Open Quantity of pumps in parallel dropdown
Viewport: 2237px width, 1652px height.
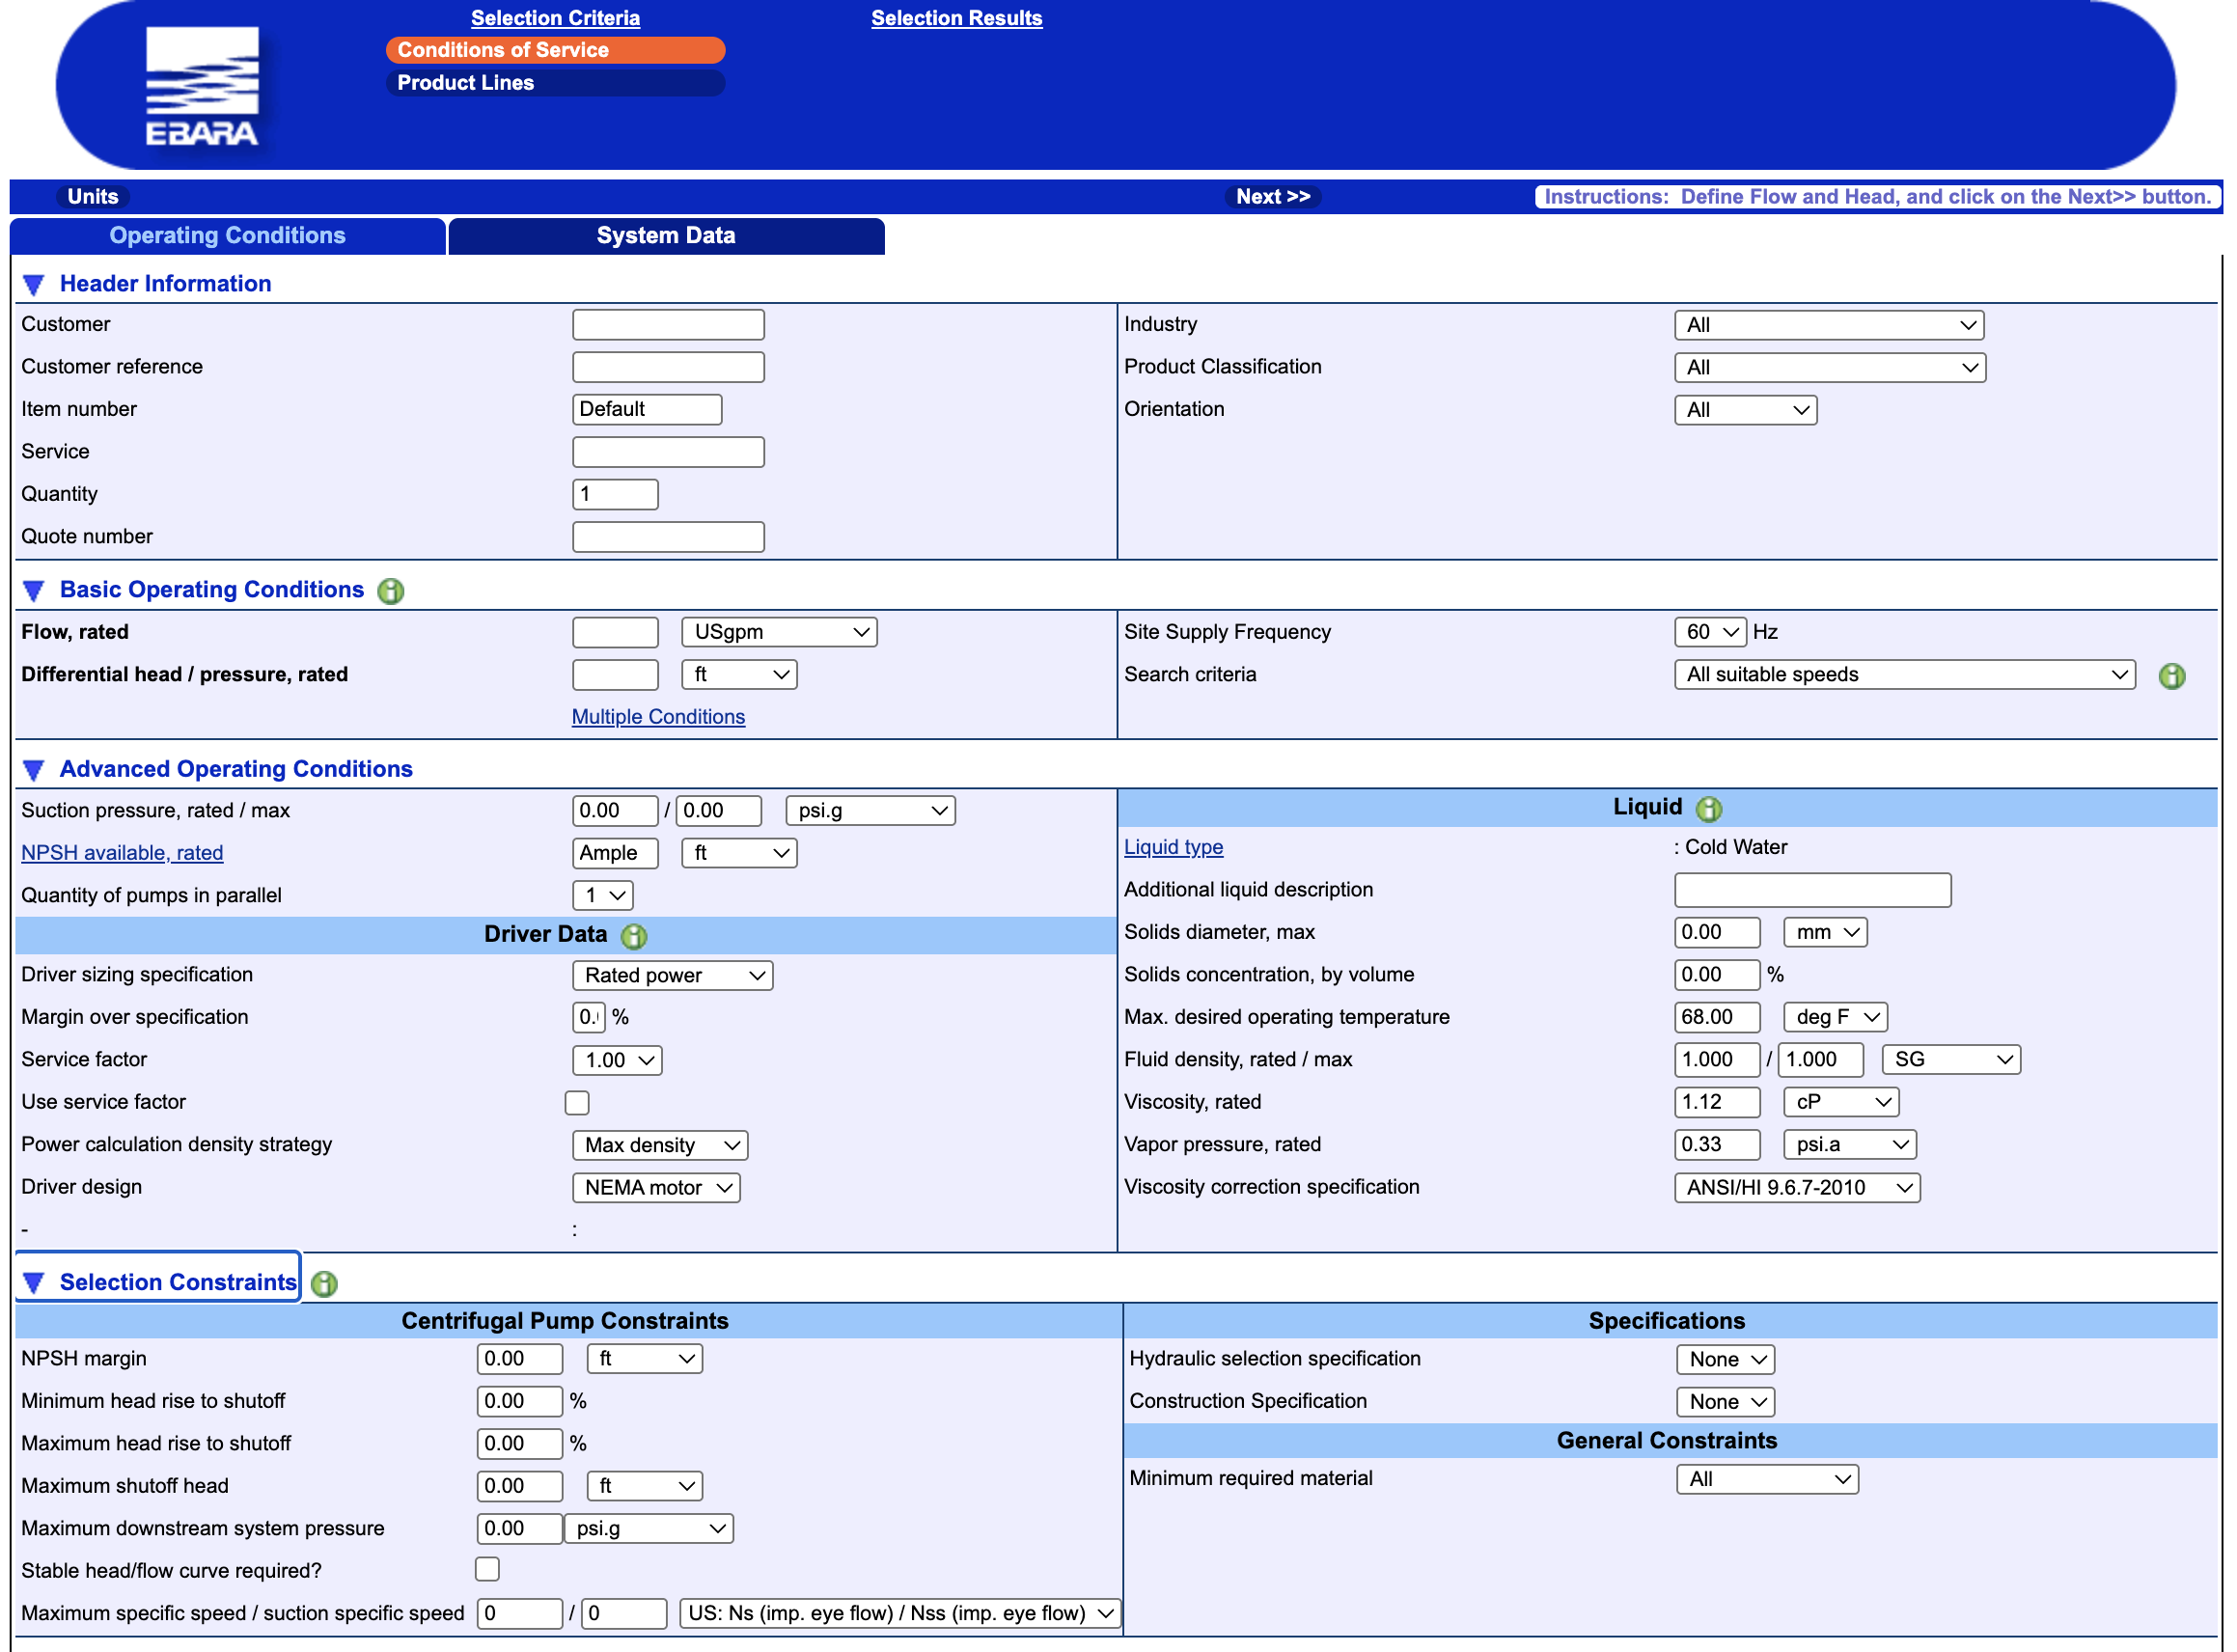click(603, 896)
